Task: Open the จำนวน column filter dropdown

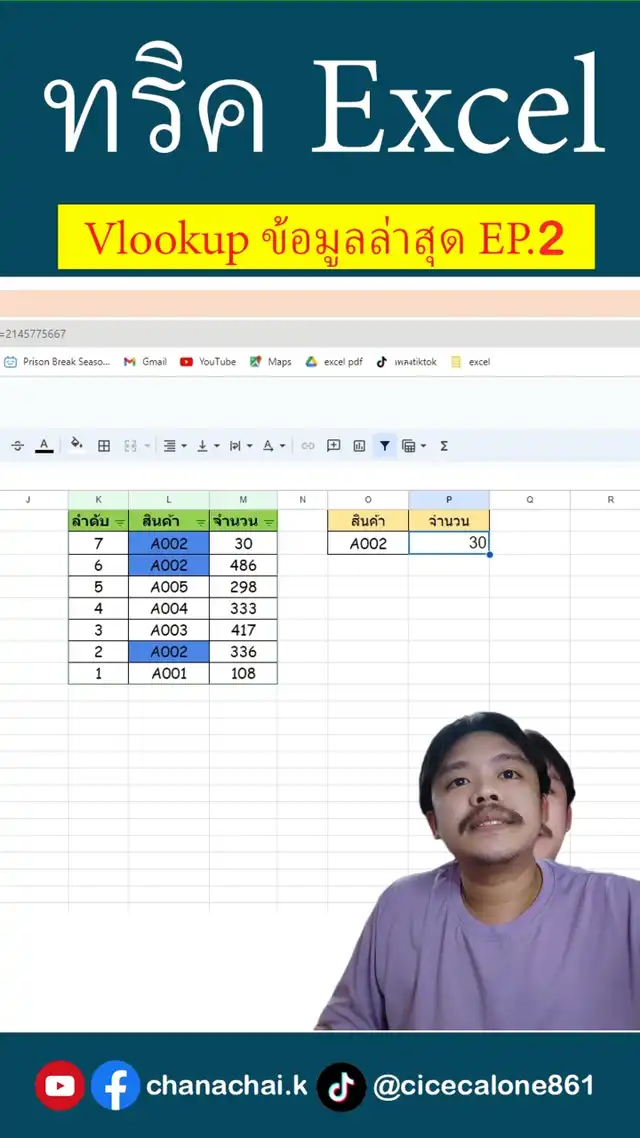Action: pyautogui.click(x=269, y=522)
